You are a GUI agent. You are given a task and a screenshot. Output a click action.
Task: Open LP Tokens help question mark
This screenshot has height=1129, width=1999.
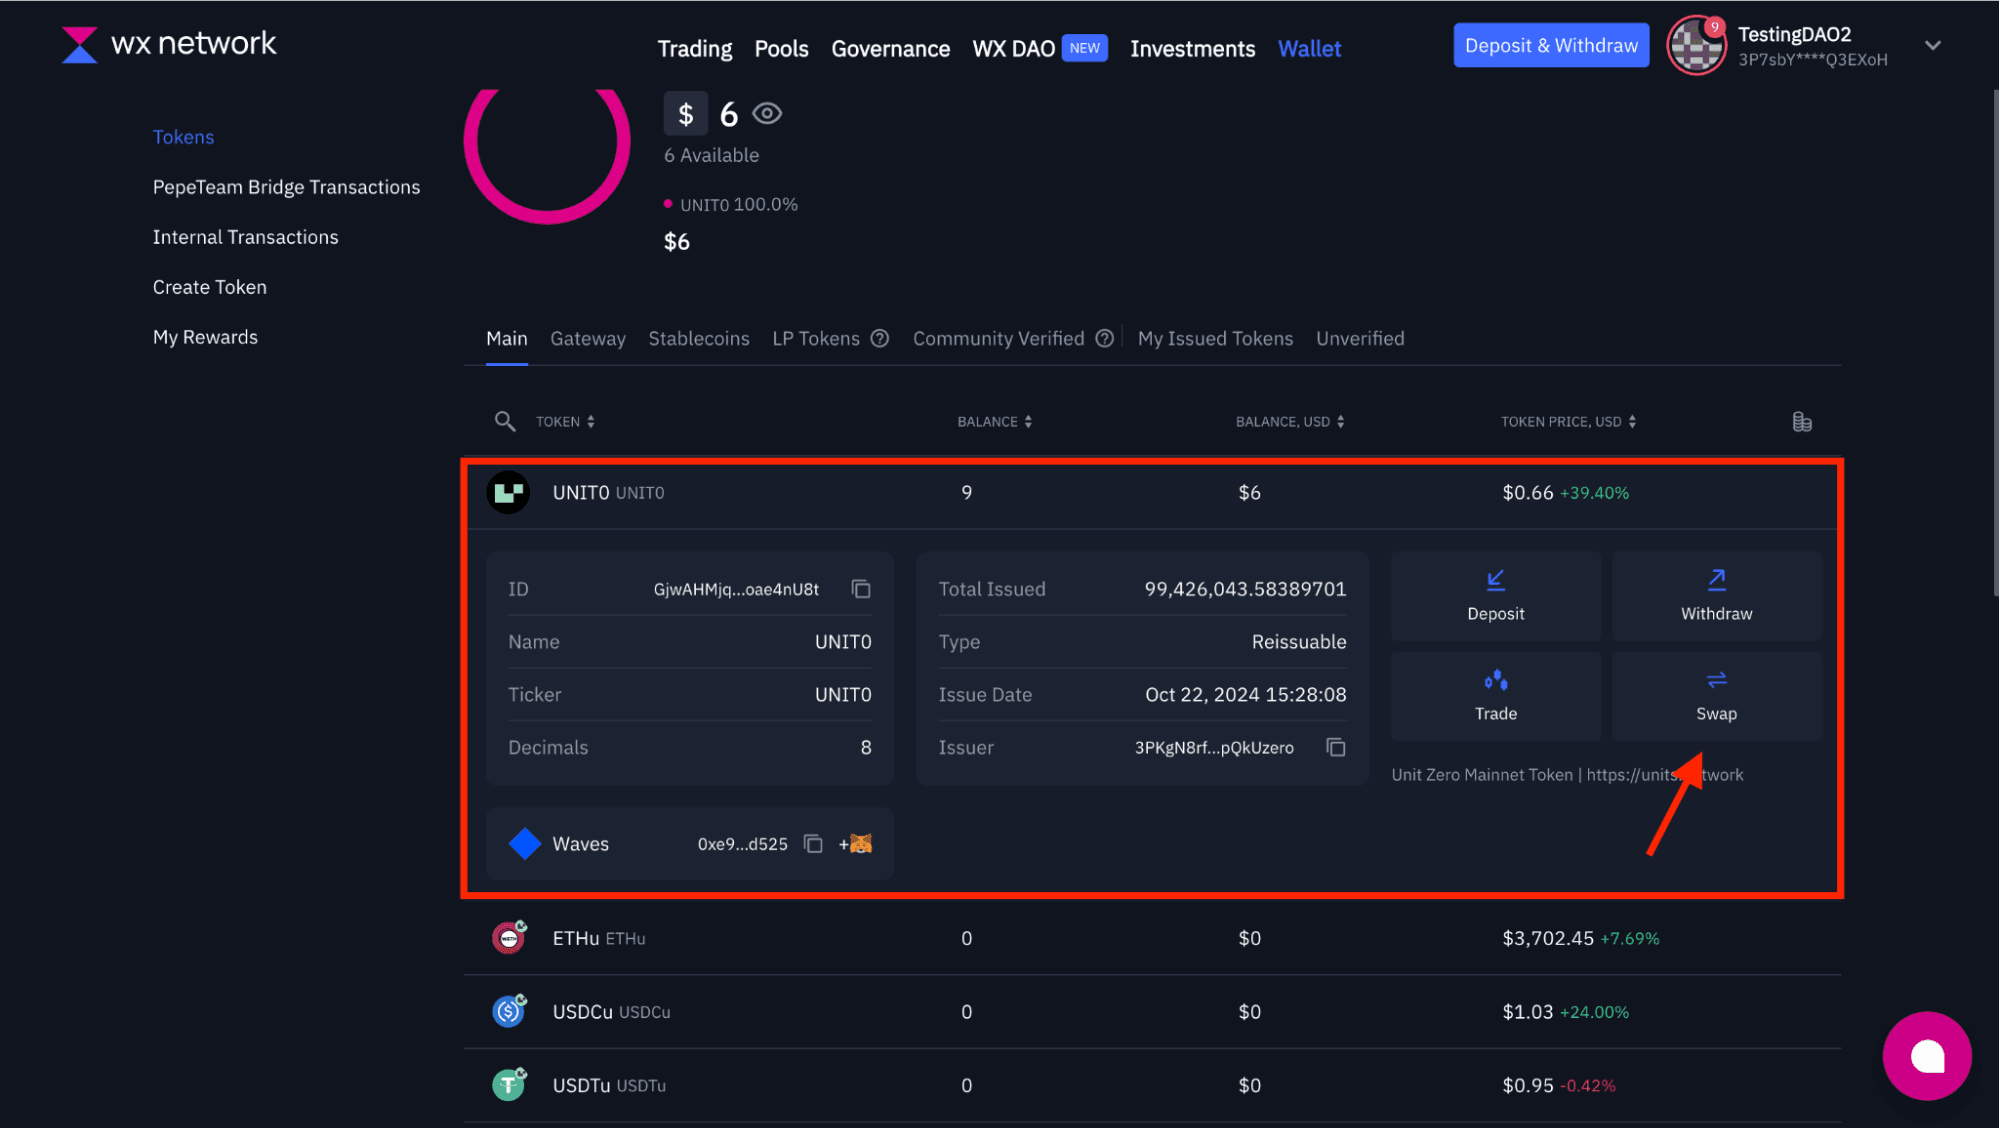[x=880, y=338]
